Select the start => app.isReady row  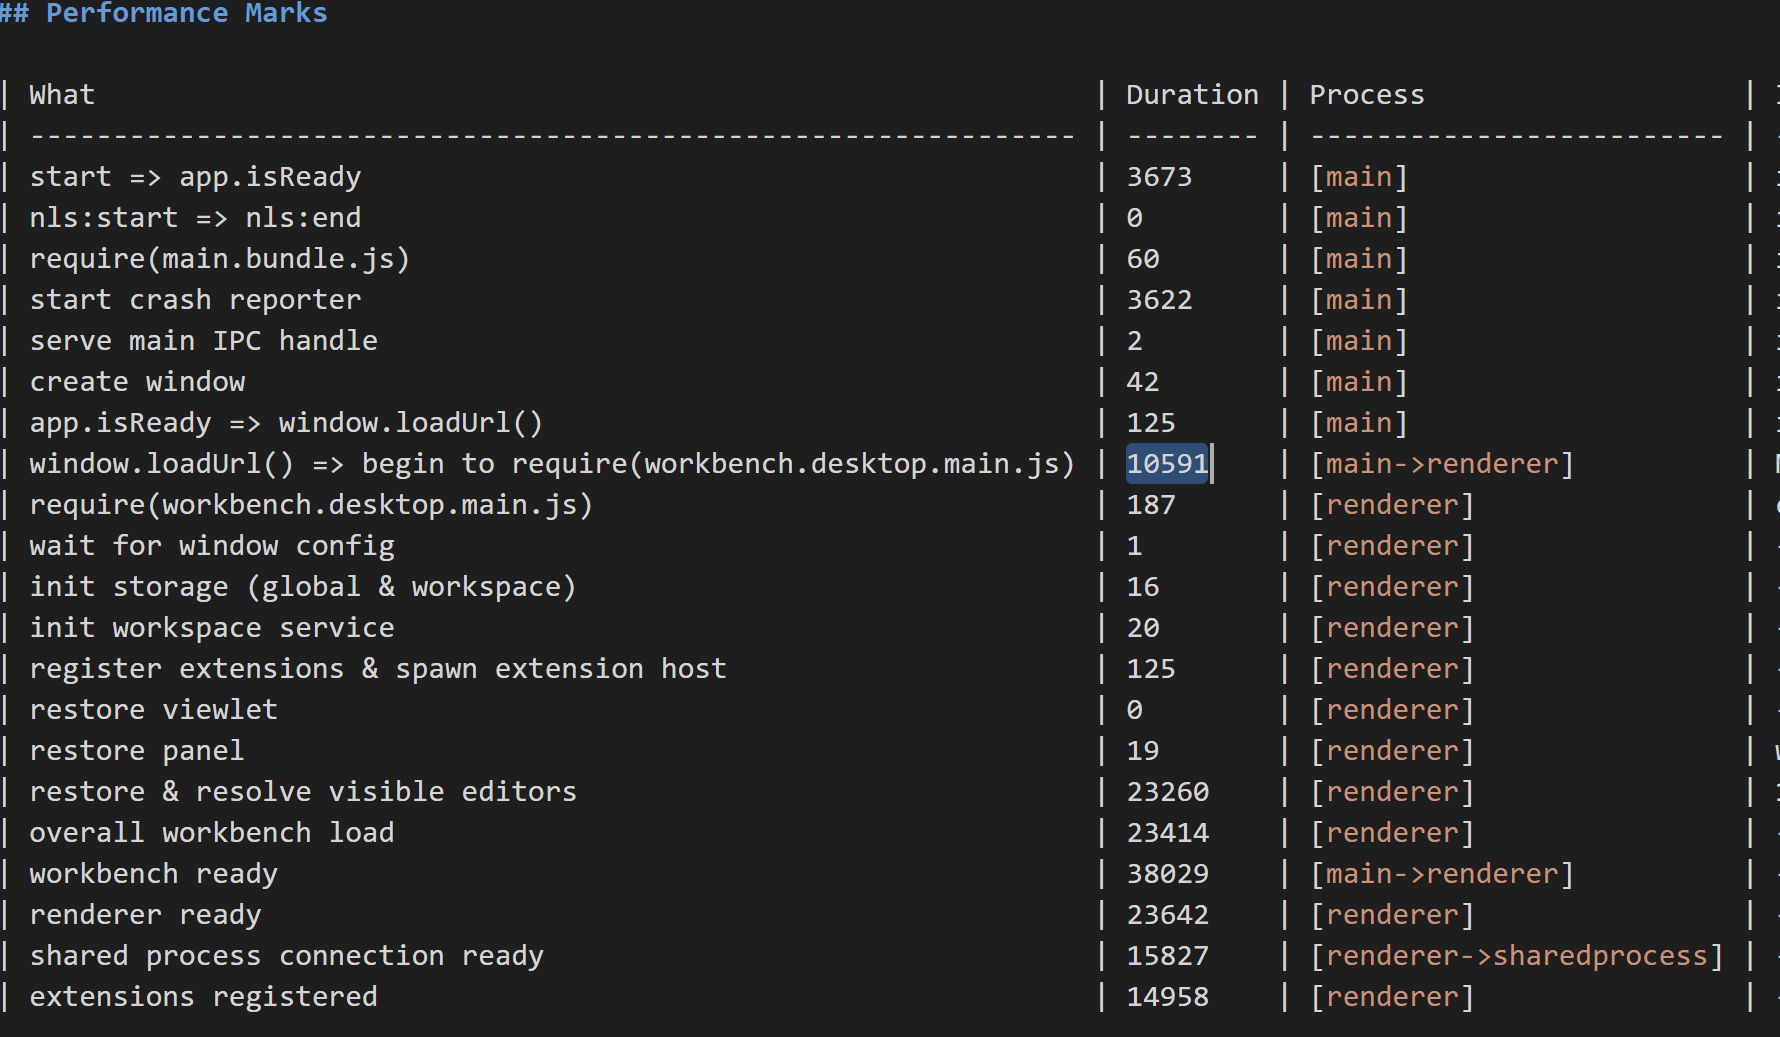tap(196, 176)
